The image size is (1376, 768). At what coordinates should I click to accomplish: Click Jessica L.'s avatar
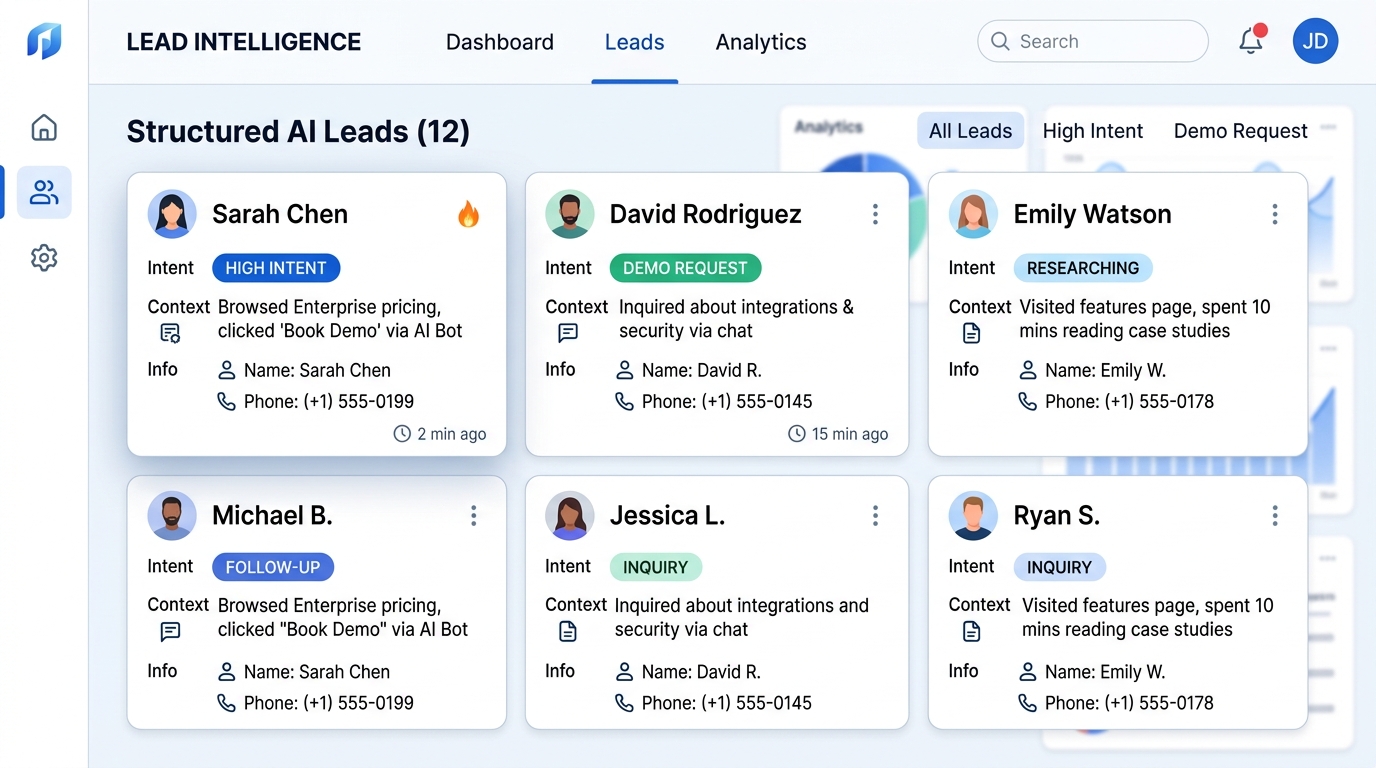tap(570, 515)
